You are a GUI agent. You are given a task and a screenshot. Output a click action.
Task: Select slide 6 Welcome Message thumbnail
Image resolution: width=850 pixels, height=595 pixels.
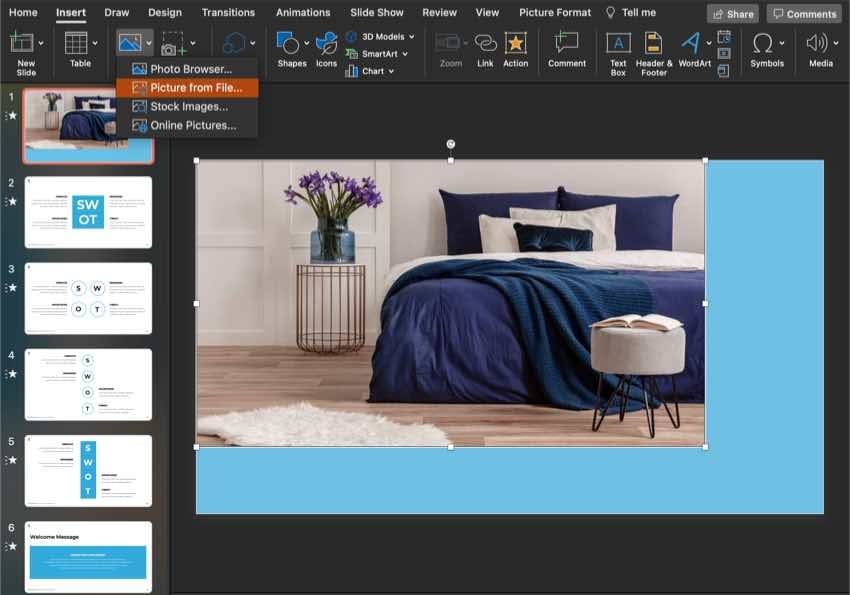[x=88, y=555]
